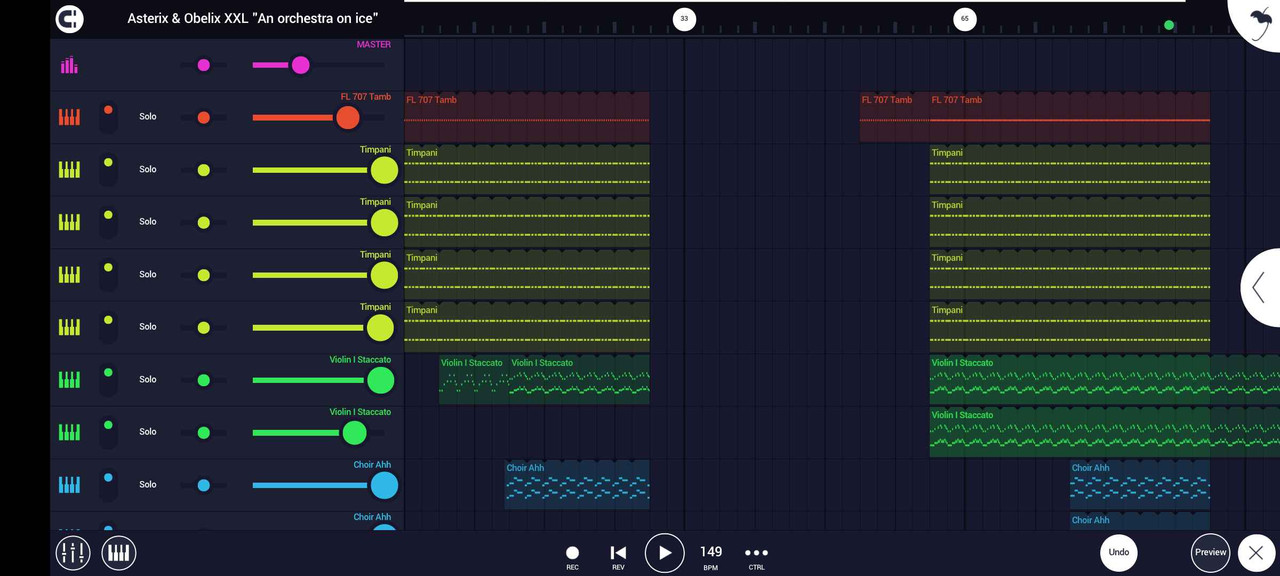Viewport: 1280px width, 576px height.
Task: Open the upper Violin I Staccato instrument icon
Action: [69, 379]
